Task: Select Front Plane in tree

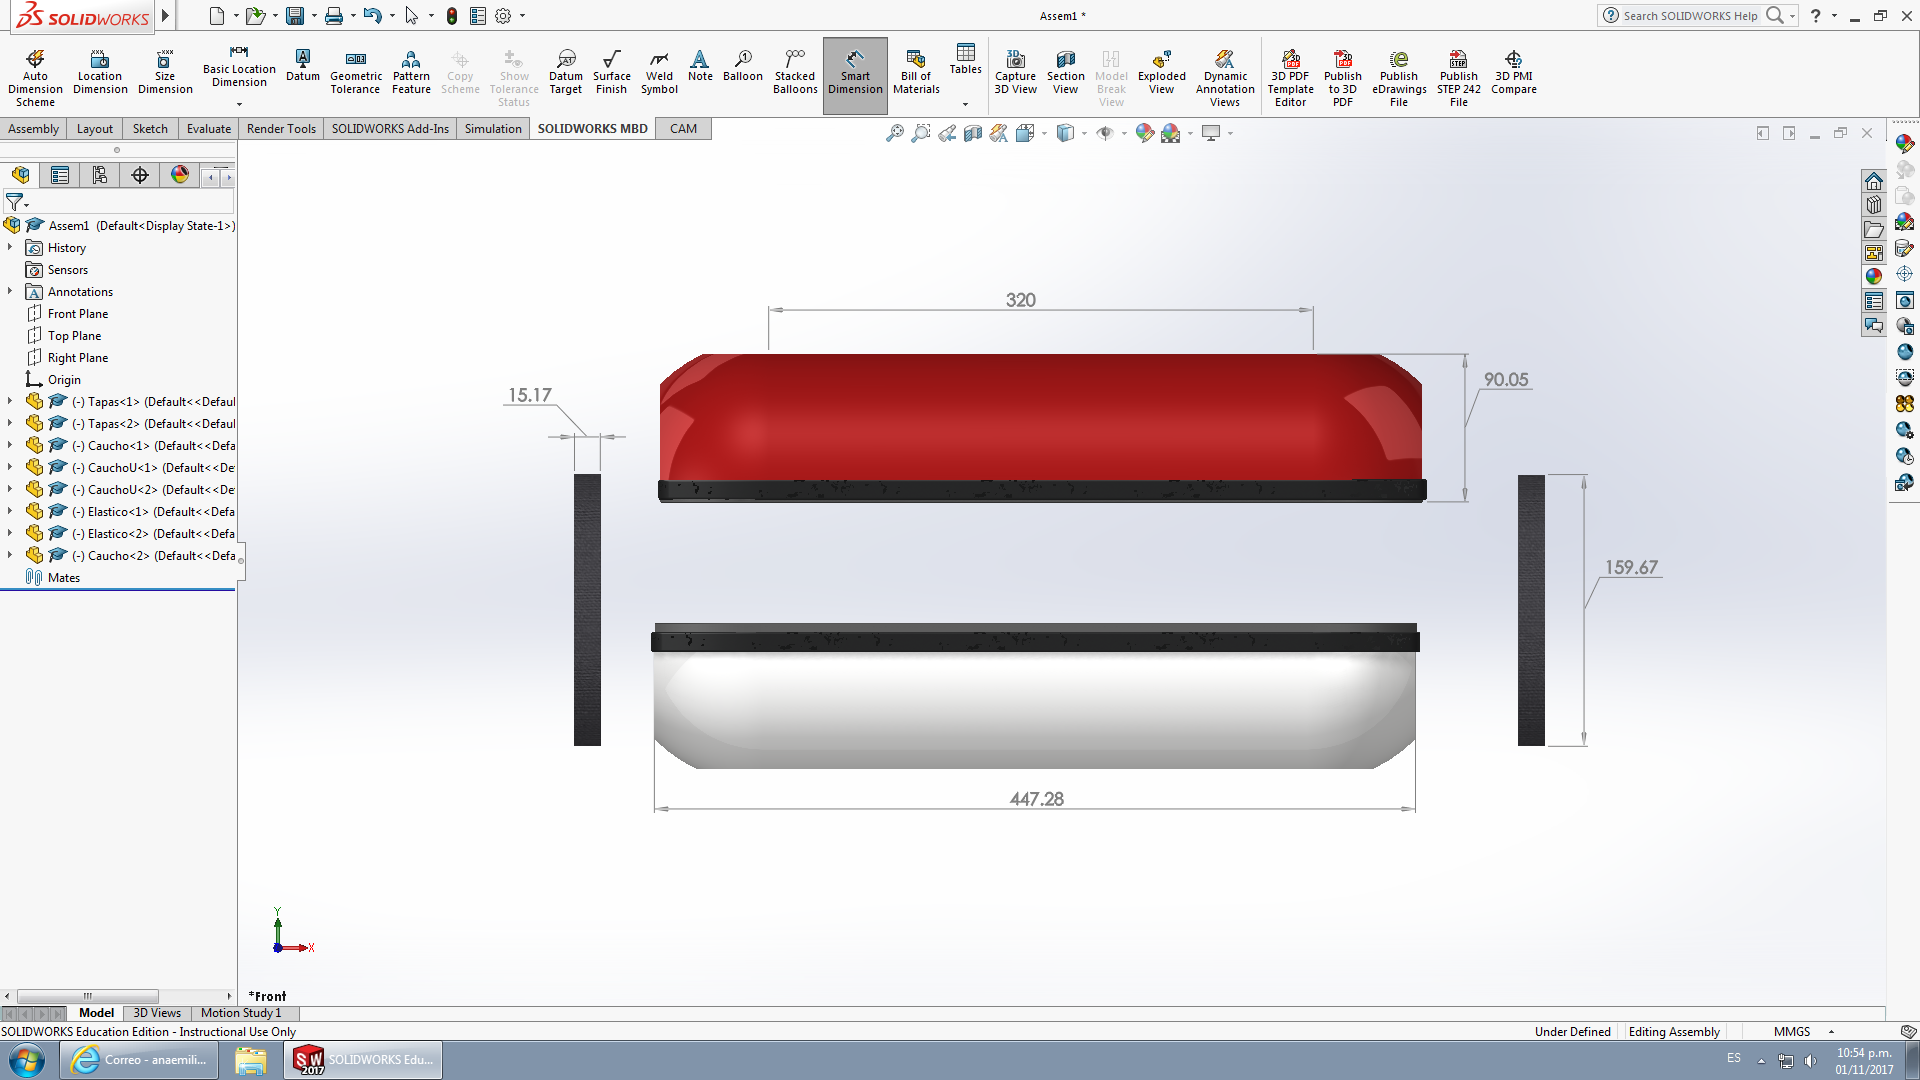Action: coord(77,314)
